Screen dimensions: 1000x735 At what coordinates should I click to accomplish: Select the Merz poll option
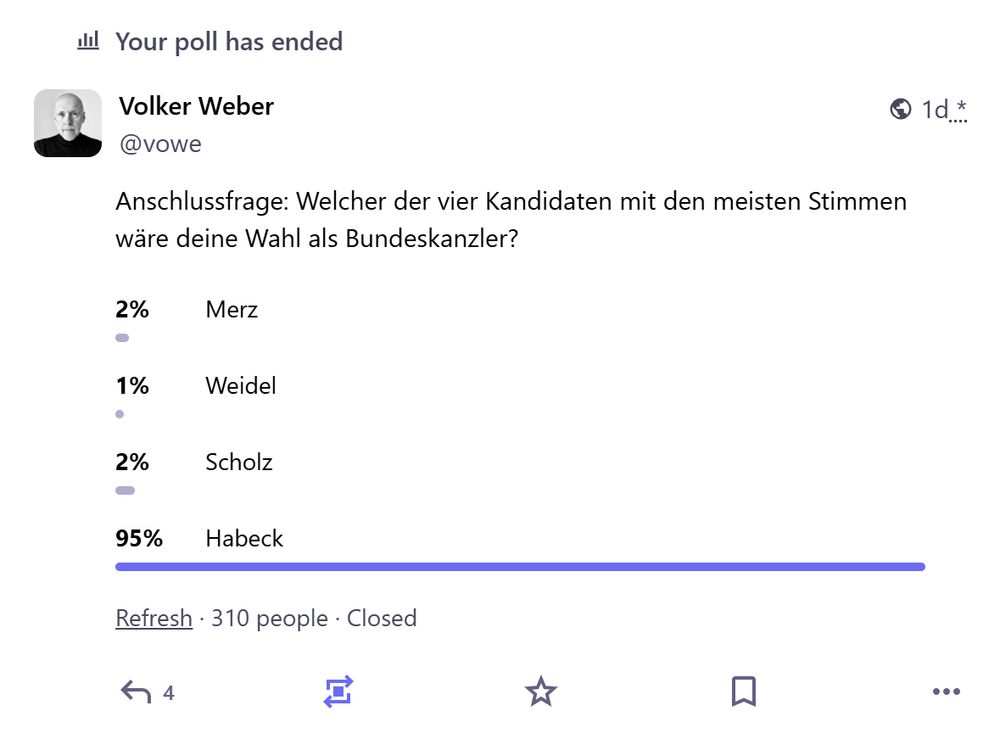[x=231, y=310]
